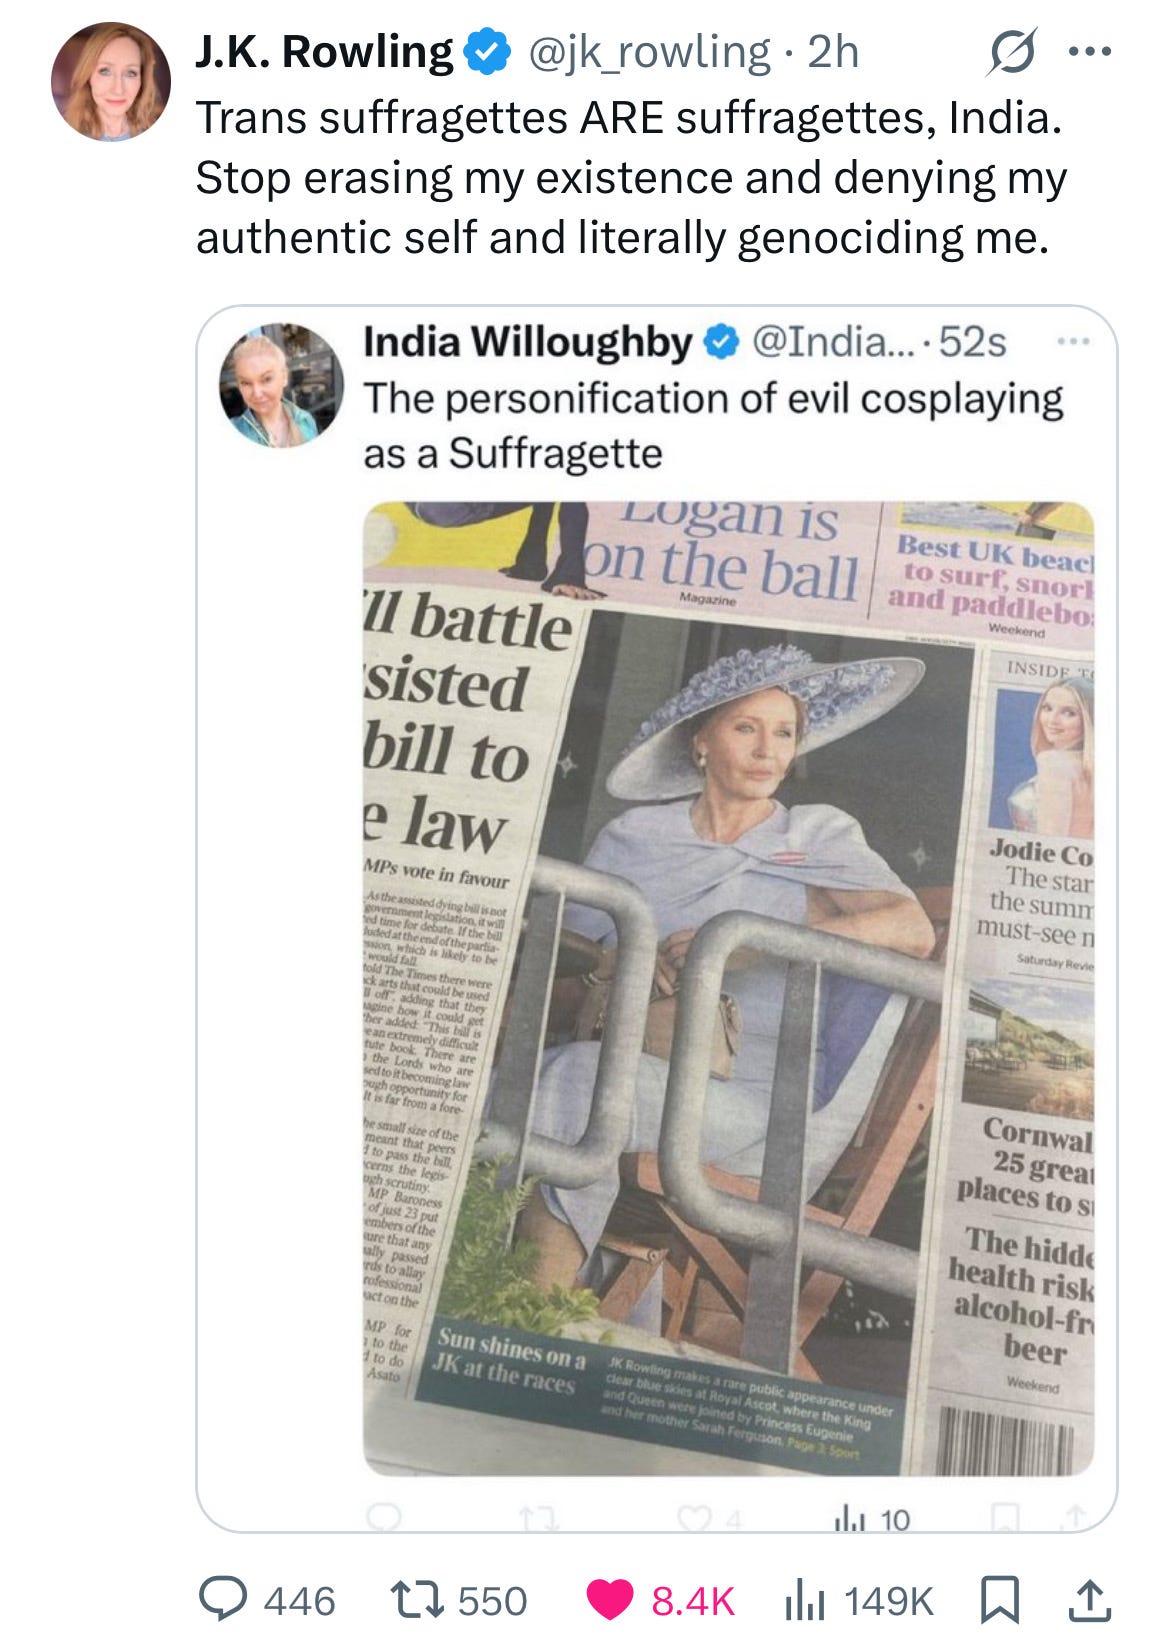Repost the tweet showing 550 reposts

point(422,1600)
